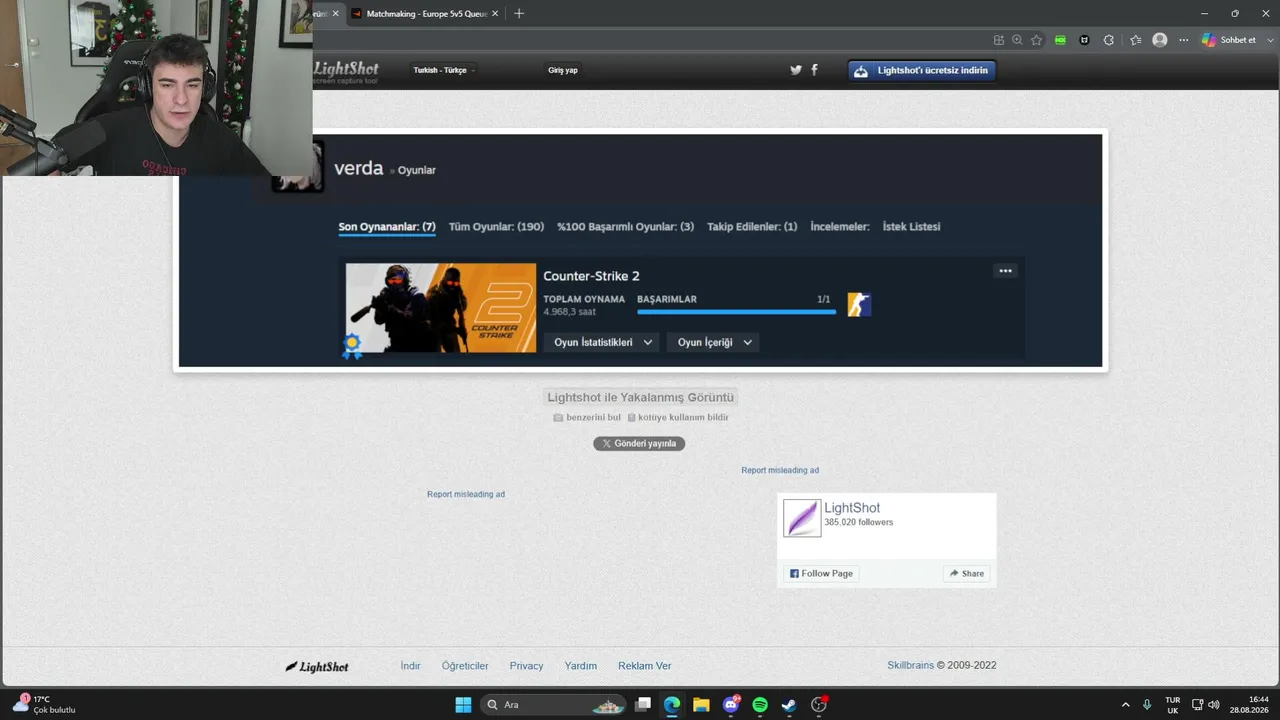This screenshot has height=720, width=1280.
Task: Expand the Oyun İçeriği dropdown
Action: (x=713, y=342)
